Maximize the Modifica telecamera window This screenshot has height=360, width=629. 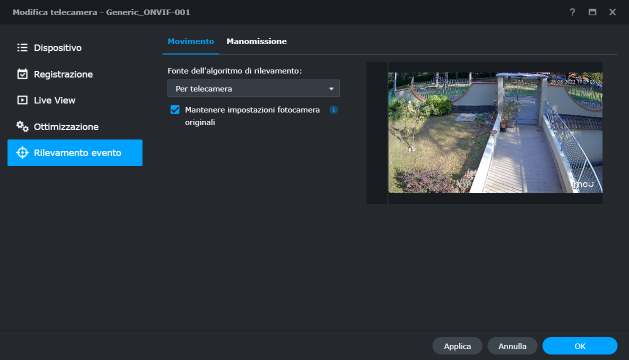[x=592, y=12]
